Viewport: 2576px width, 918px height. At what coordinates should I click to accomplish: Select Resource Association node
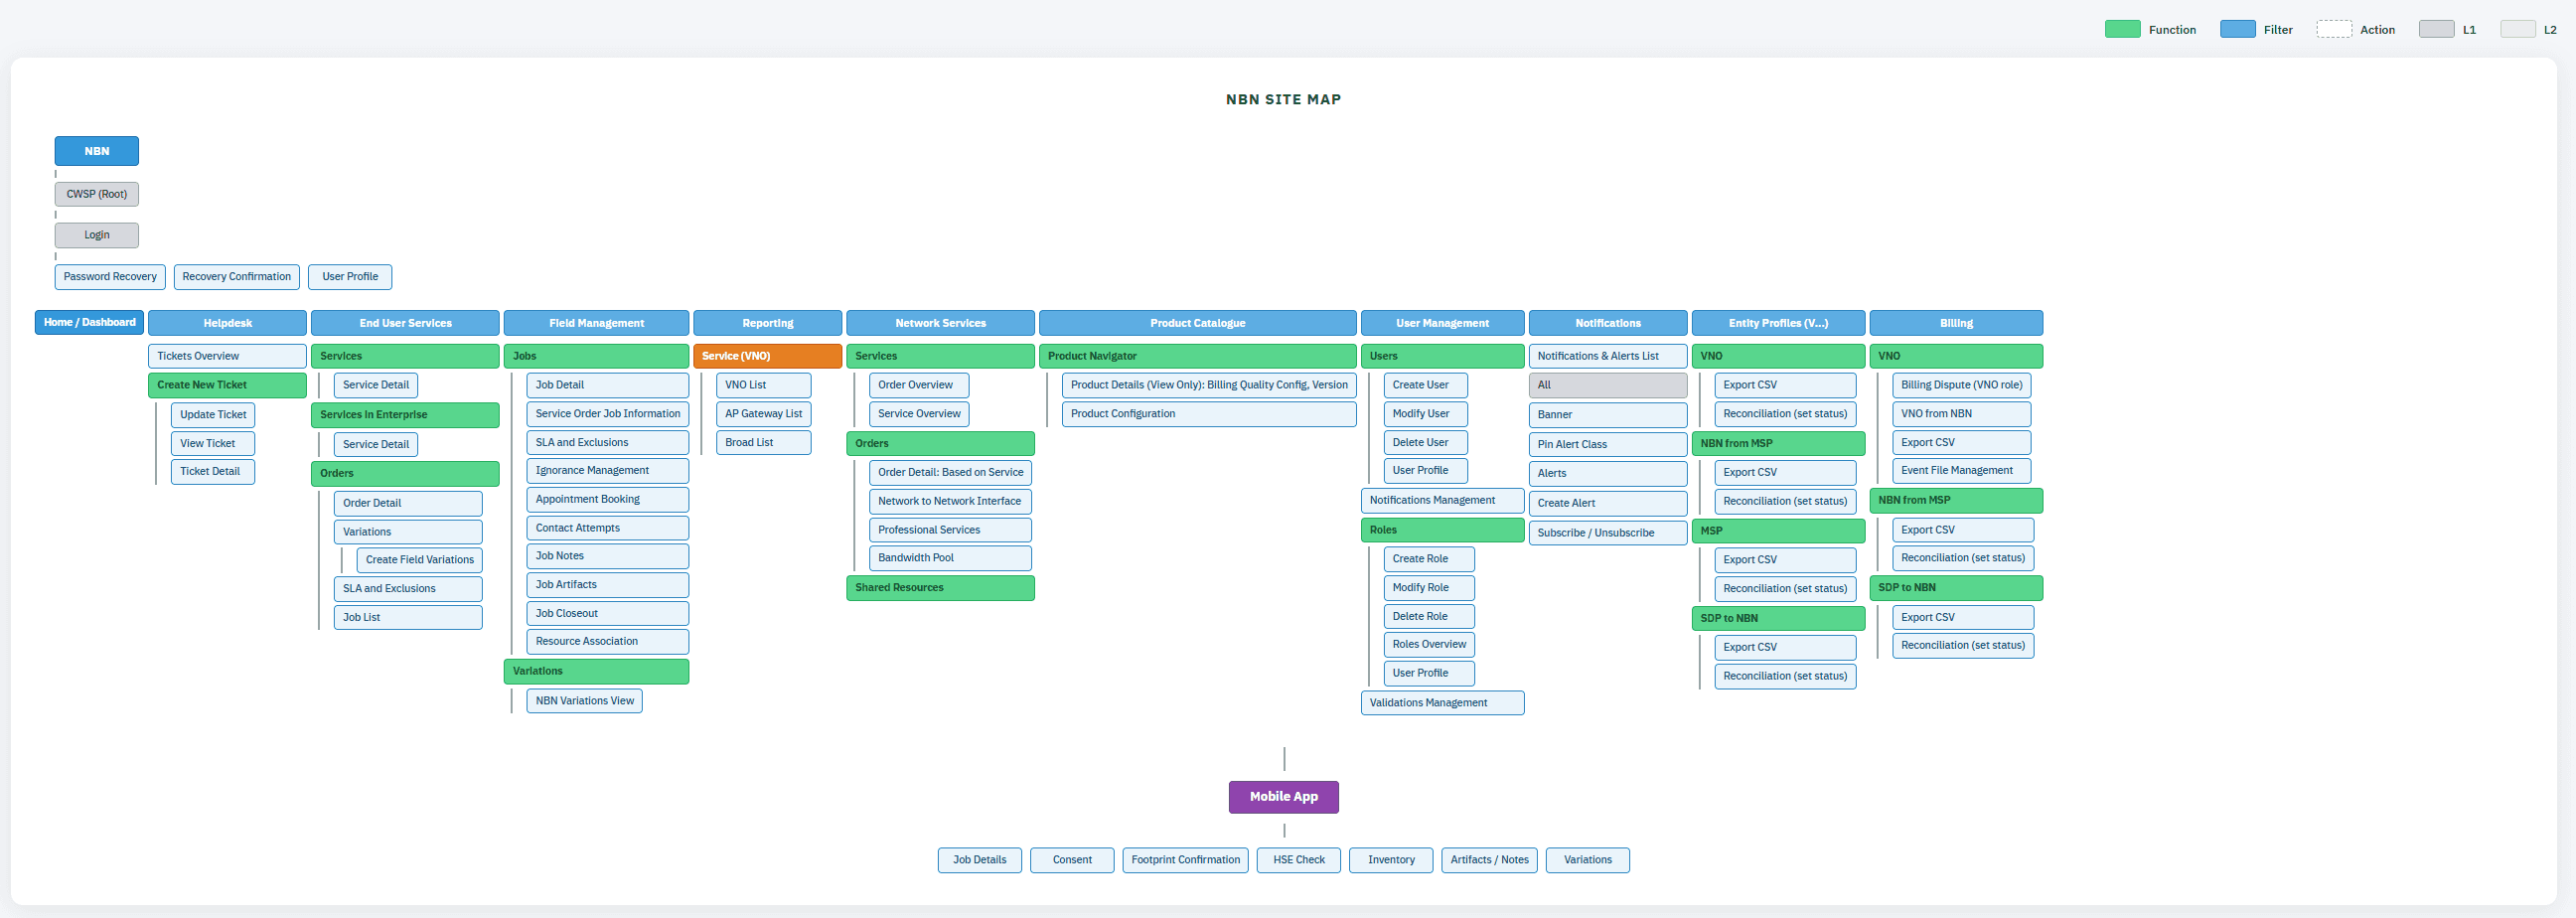click(608, 642)
